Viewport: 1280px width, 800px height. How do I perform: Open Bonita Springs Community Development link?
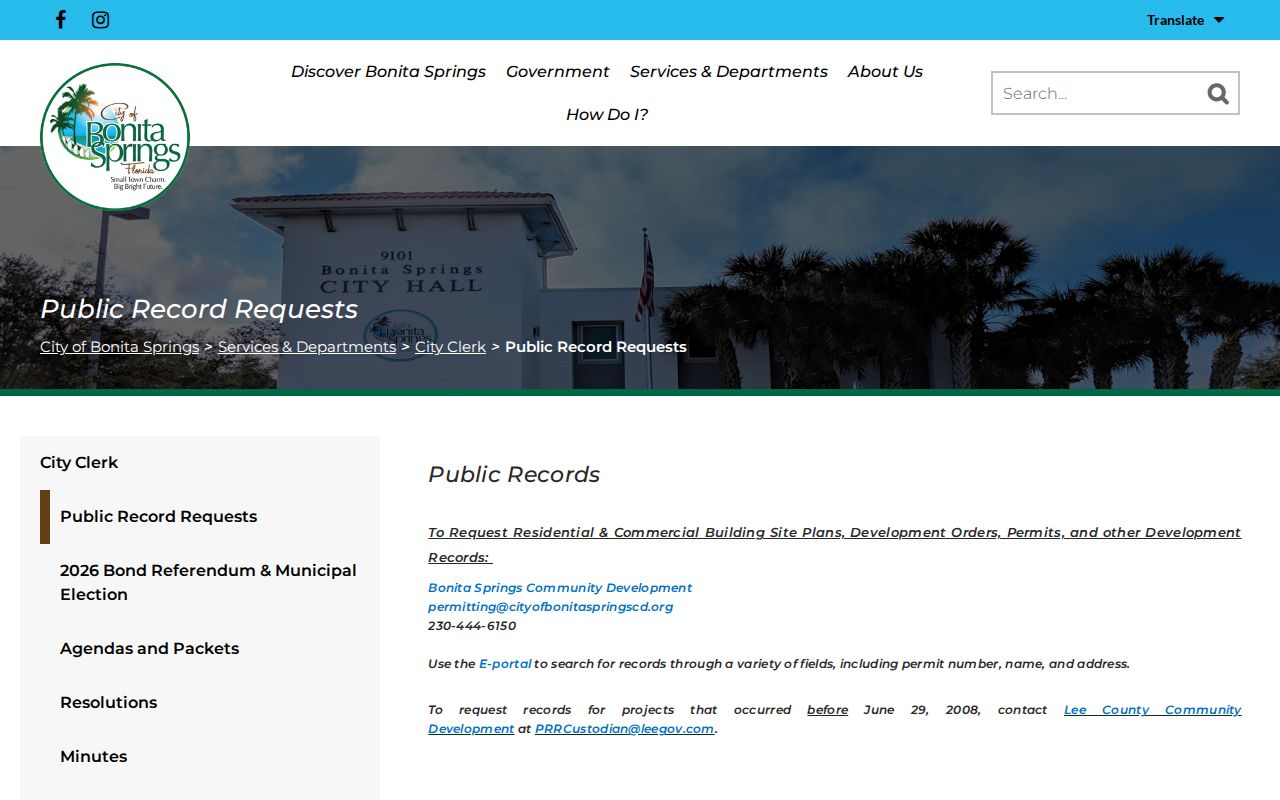(560, 588)
